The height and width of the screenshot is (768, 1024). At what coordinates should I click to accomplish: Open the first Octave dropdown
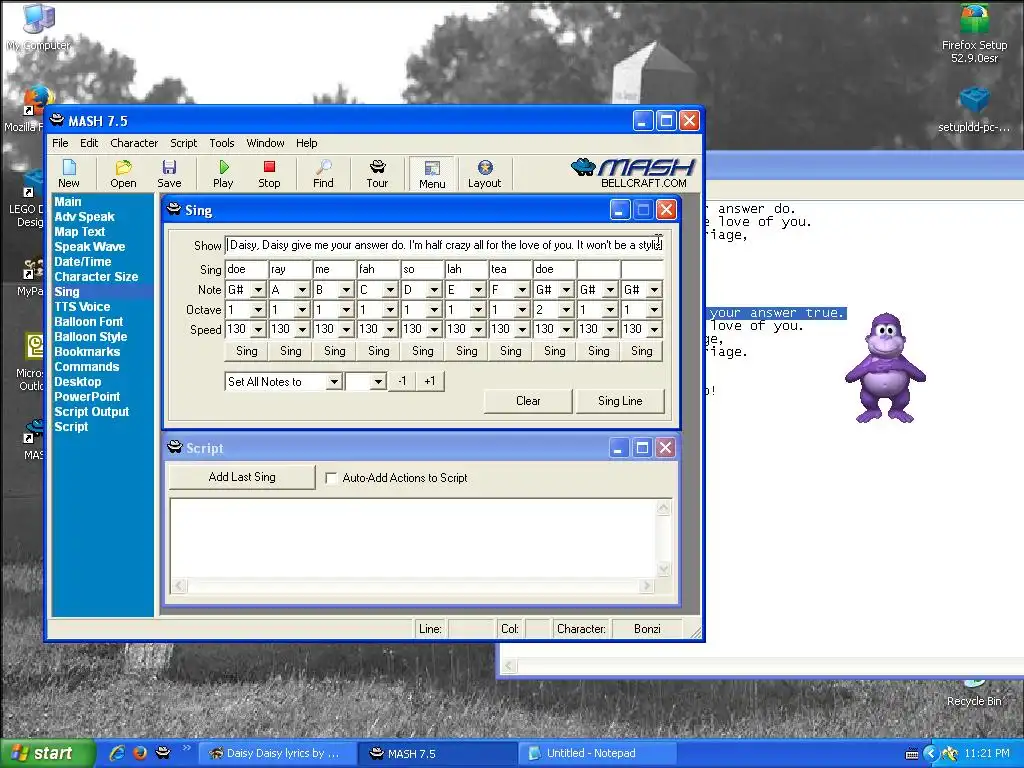tap(259, 310)
